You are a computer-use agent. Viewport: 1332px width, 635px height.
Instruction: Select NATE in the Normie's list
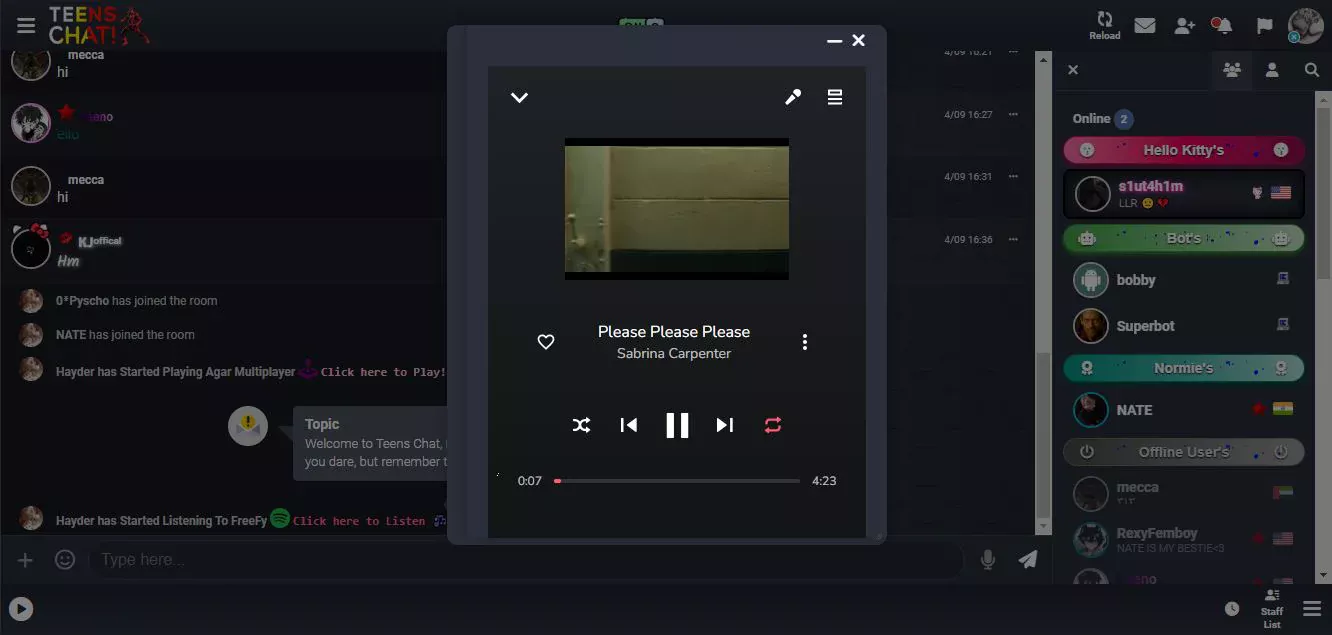[x=1184, y=410]
